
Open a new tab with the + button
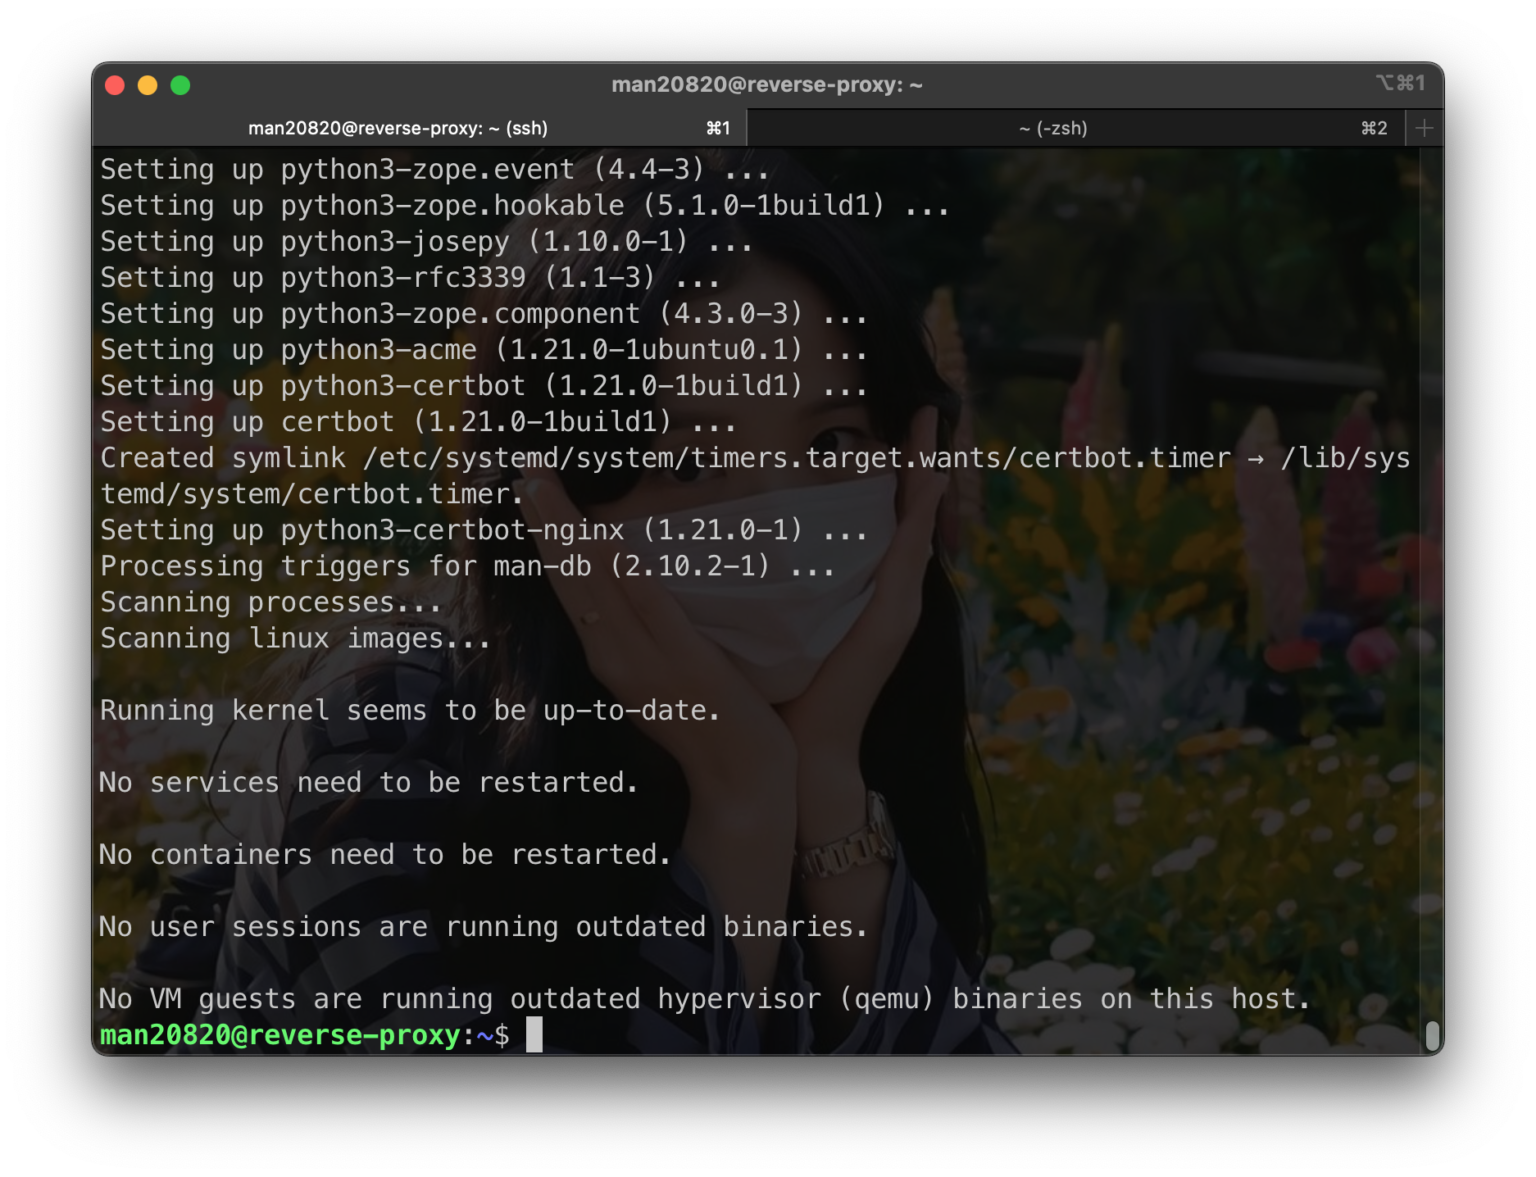[1424, 128]
